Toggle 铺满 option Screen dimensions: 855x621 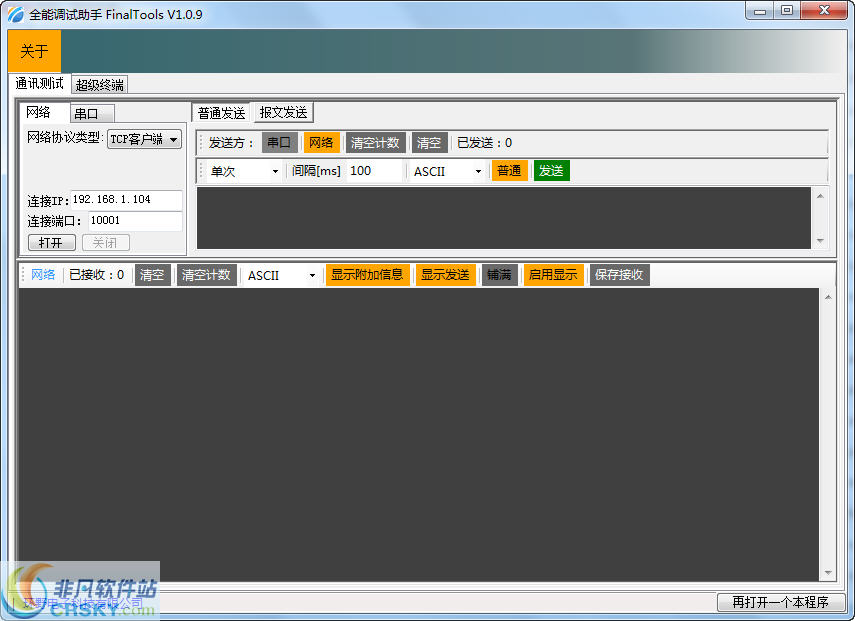point(499,275)
